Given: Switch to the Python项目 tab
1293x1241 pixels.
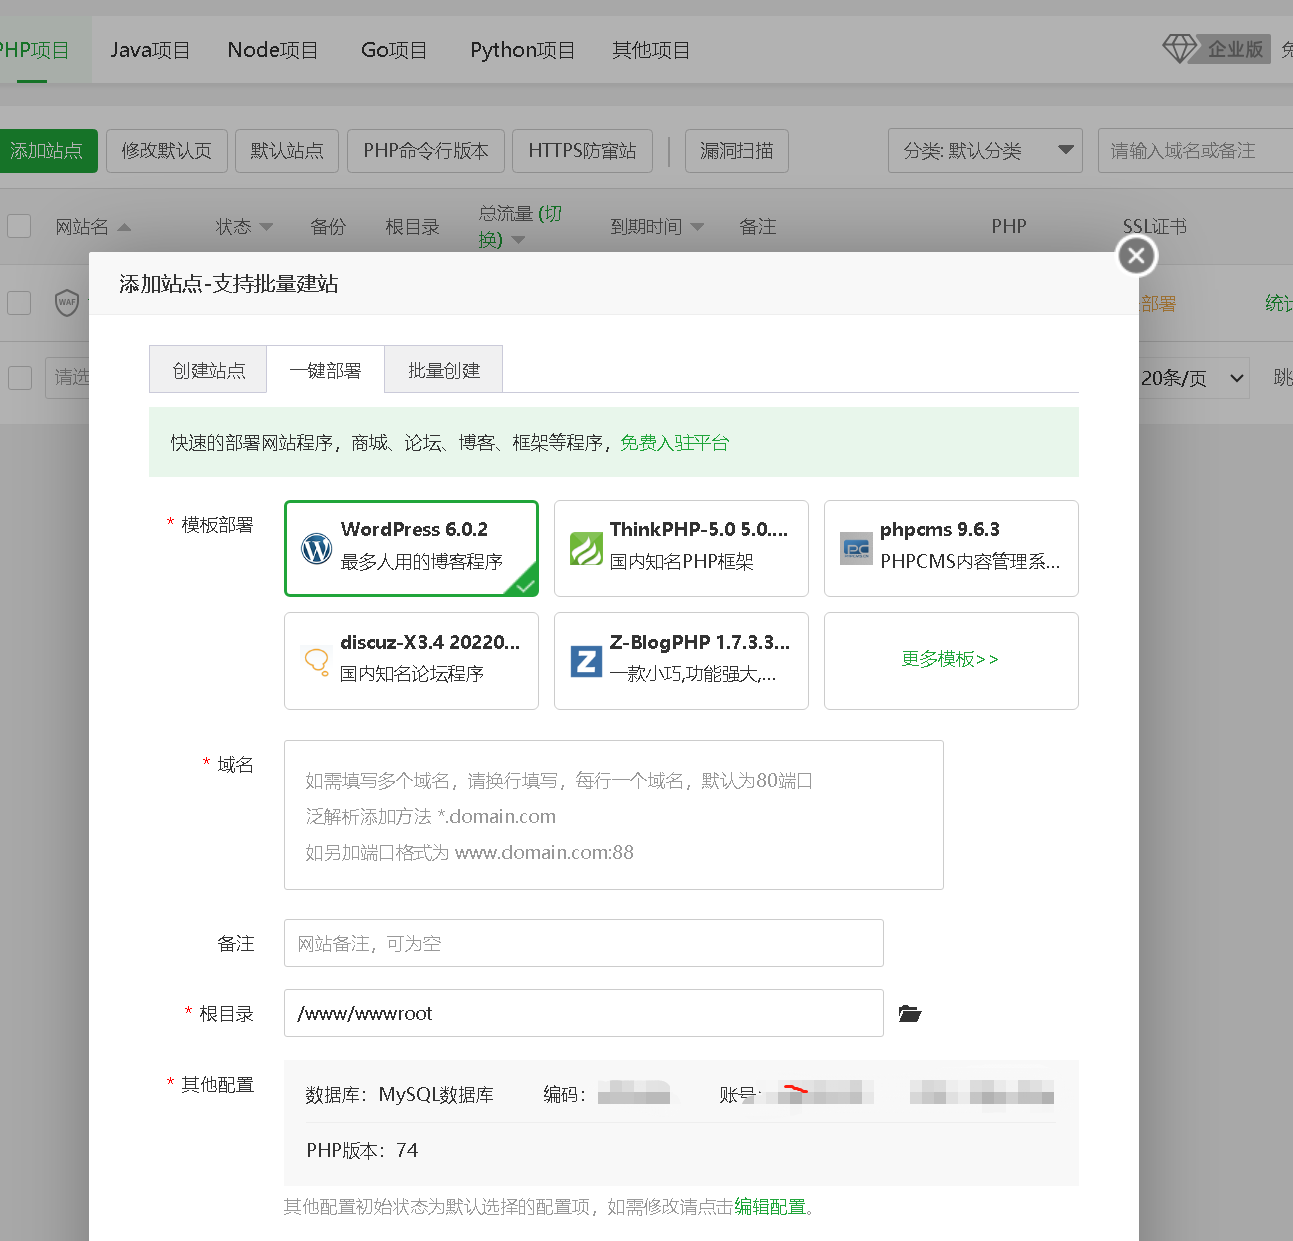Looking at the screenshot, I should (523, 50).
